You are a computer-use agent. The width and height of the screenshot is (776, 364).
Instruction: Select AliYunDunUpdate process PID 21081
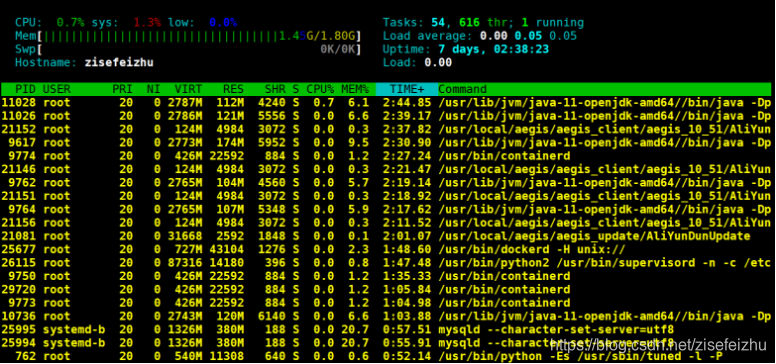pos(386,236)
